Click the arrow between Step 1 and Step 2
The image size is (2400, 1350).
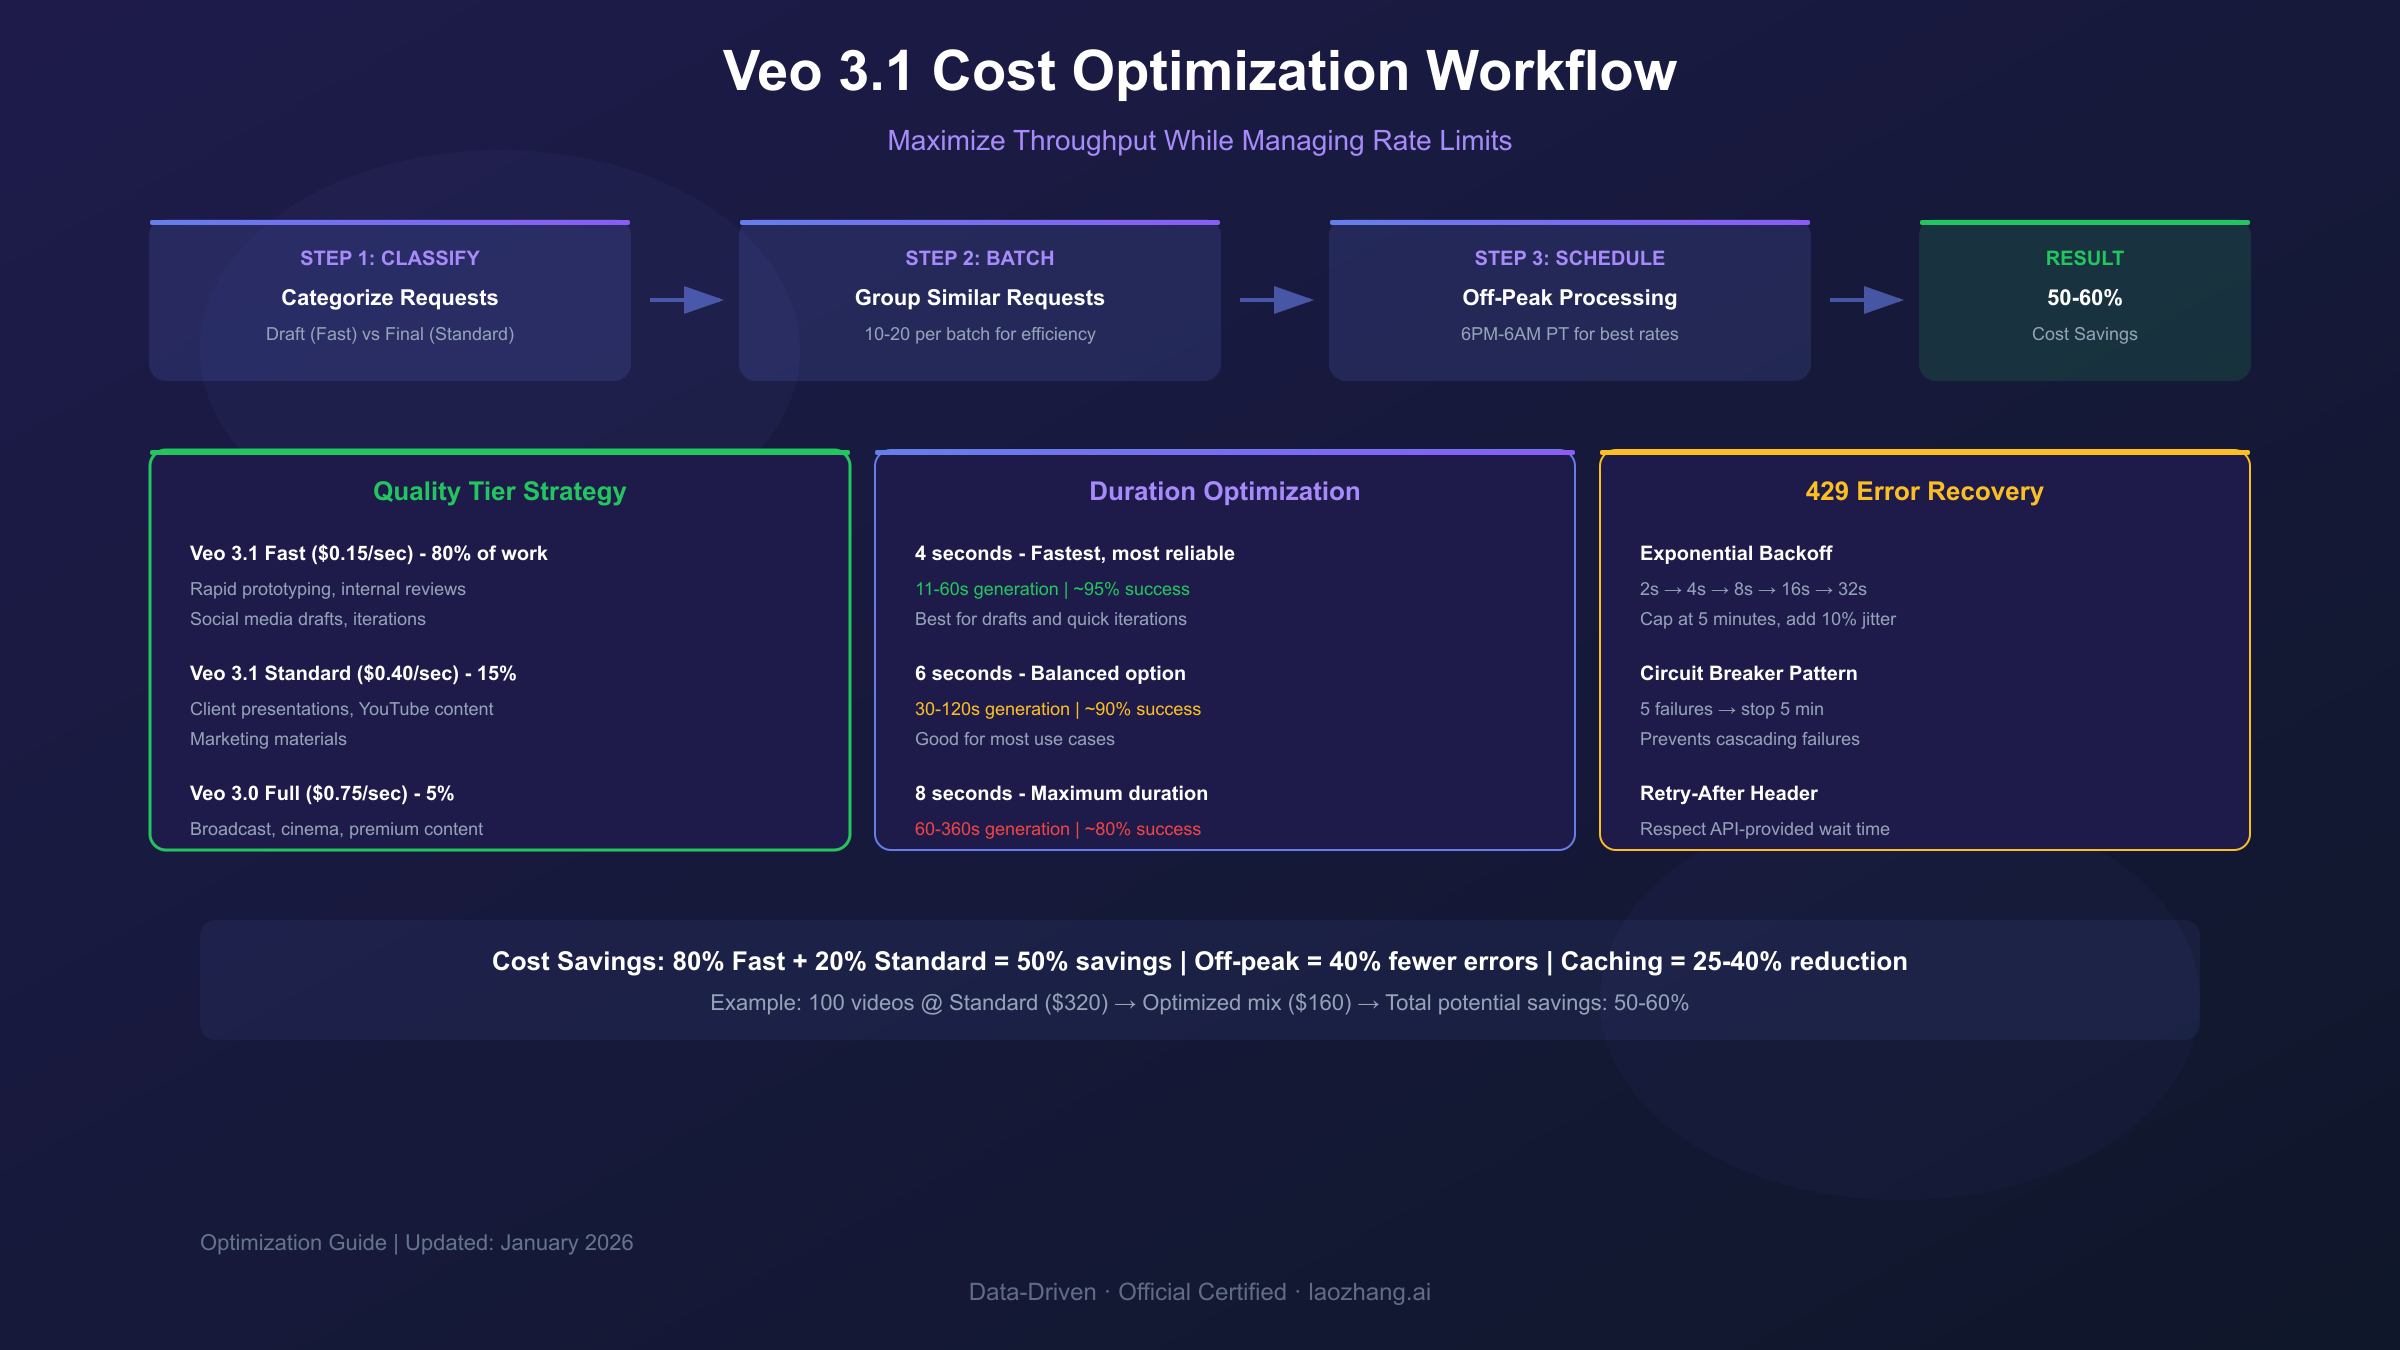pos(684,299)
